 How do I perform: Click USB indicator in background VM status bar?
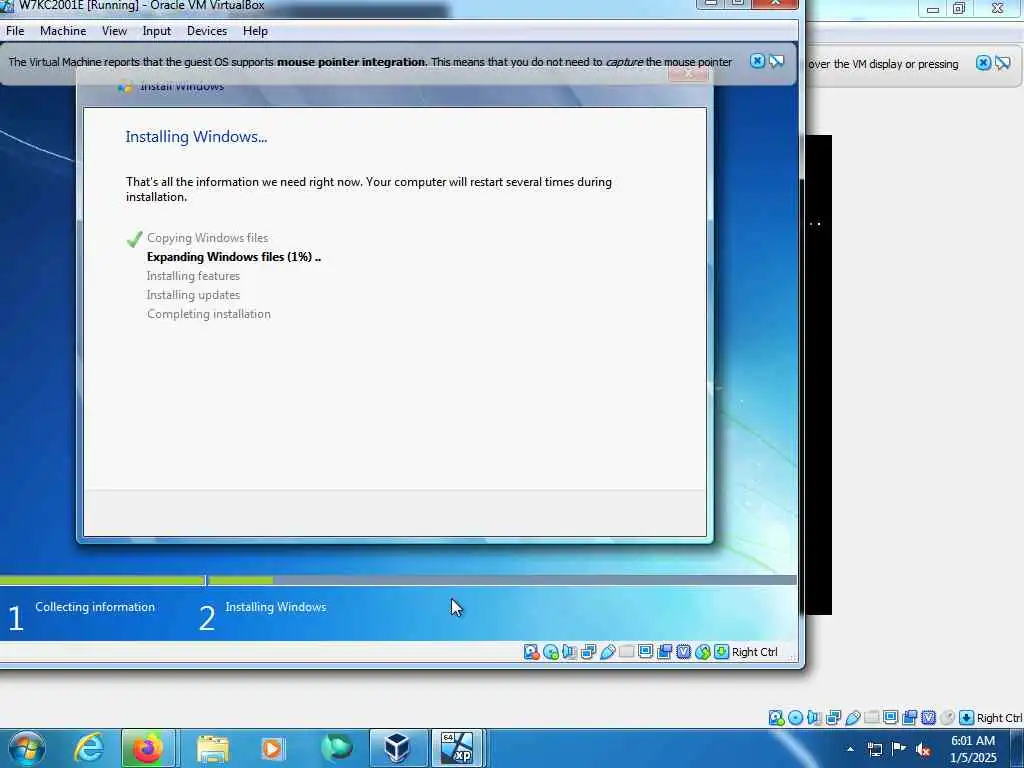click(x=852, y=718)
